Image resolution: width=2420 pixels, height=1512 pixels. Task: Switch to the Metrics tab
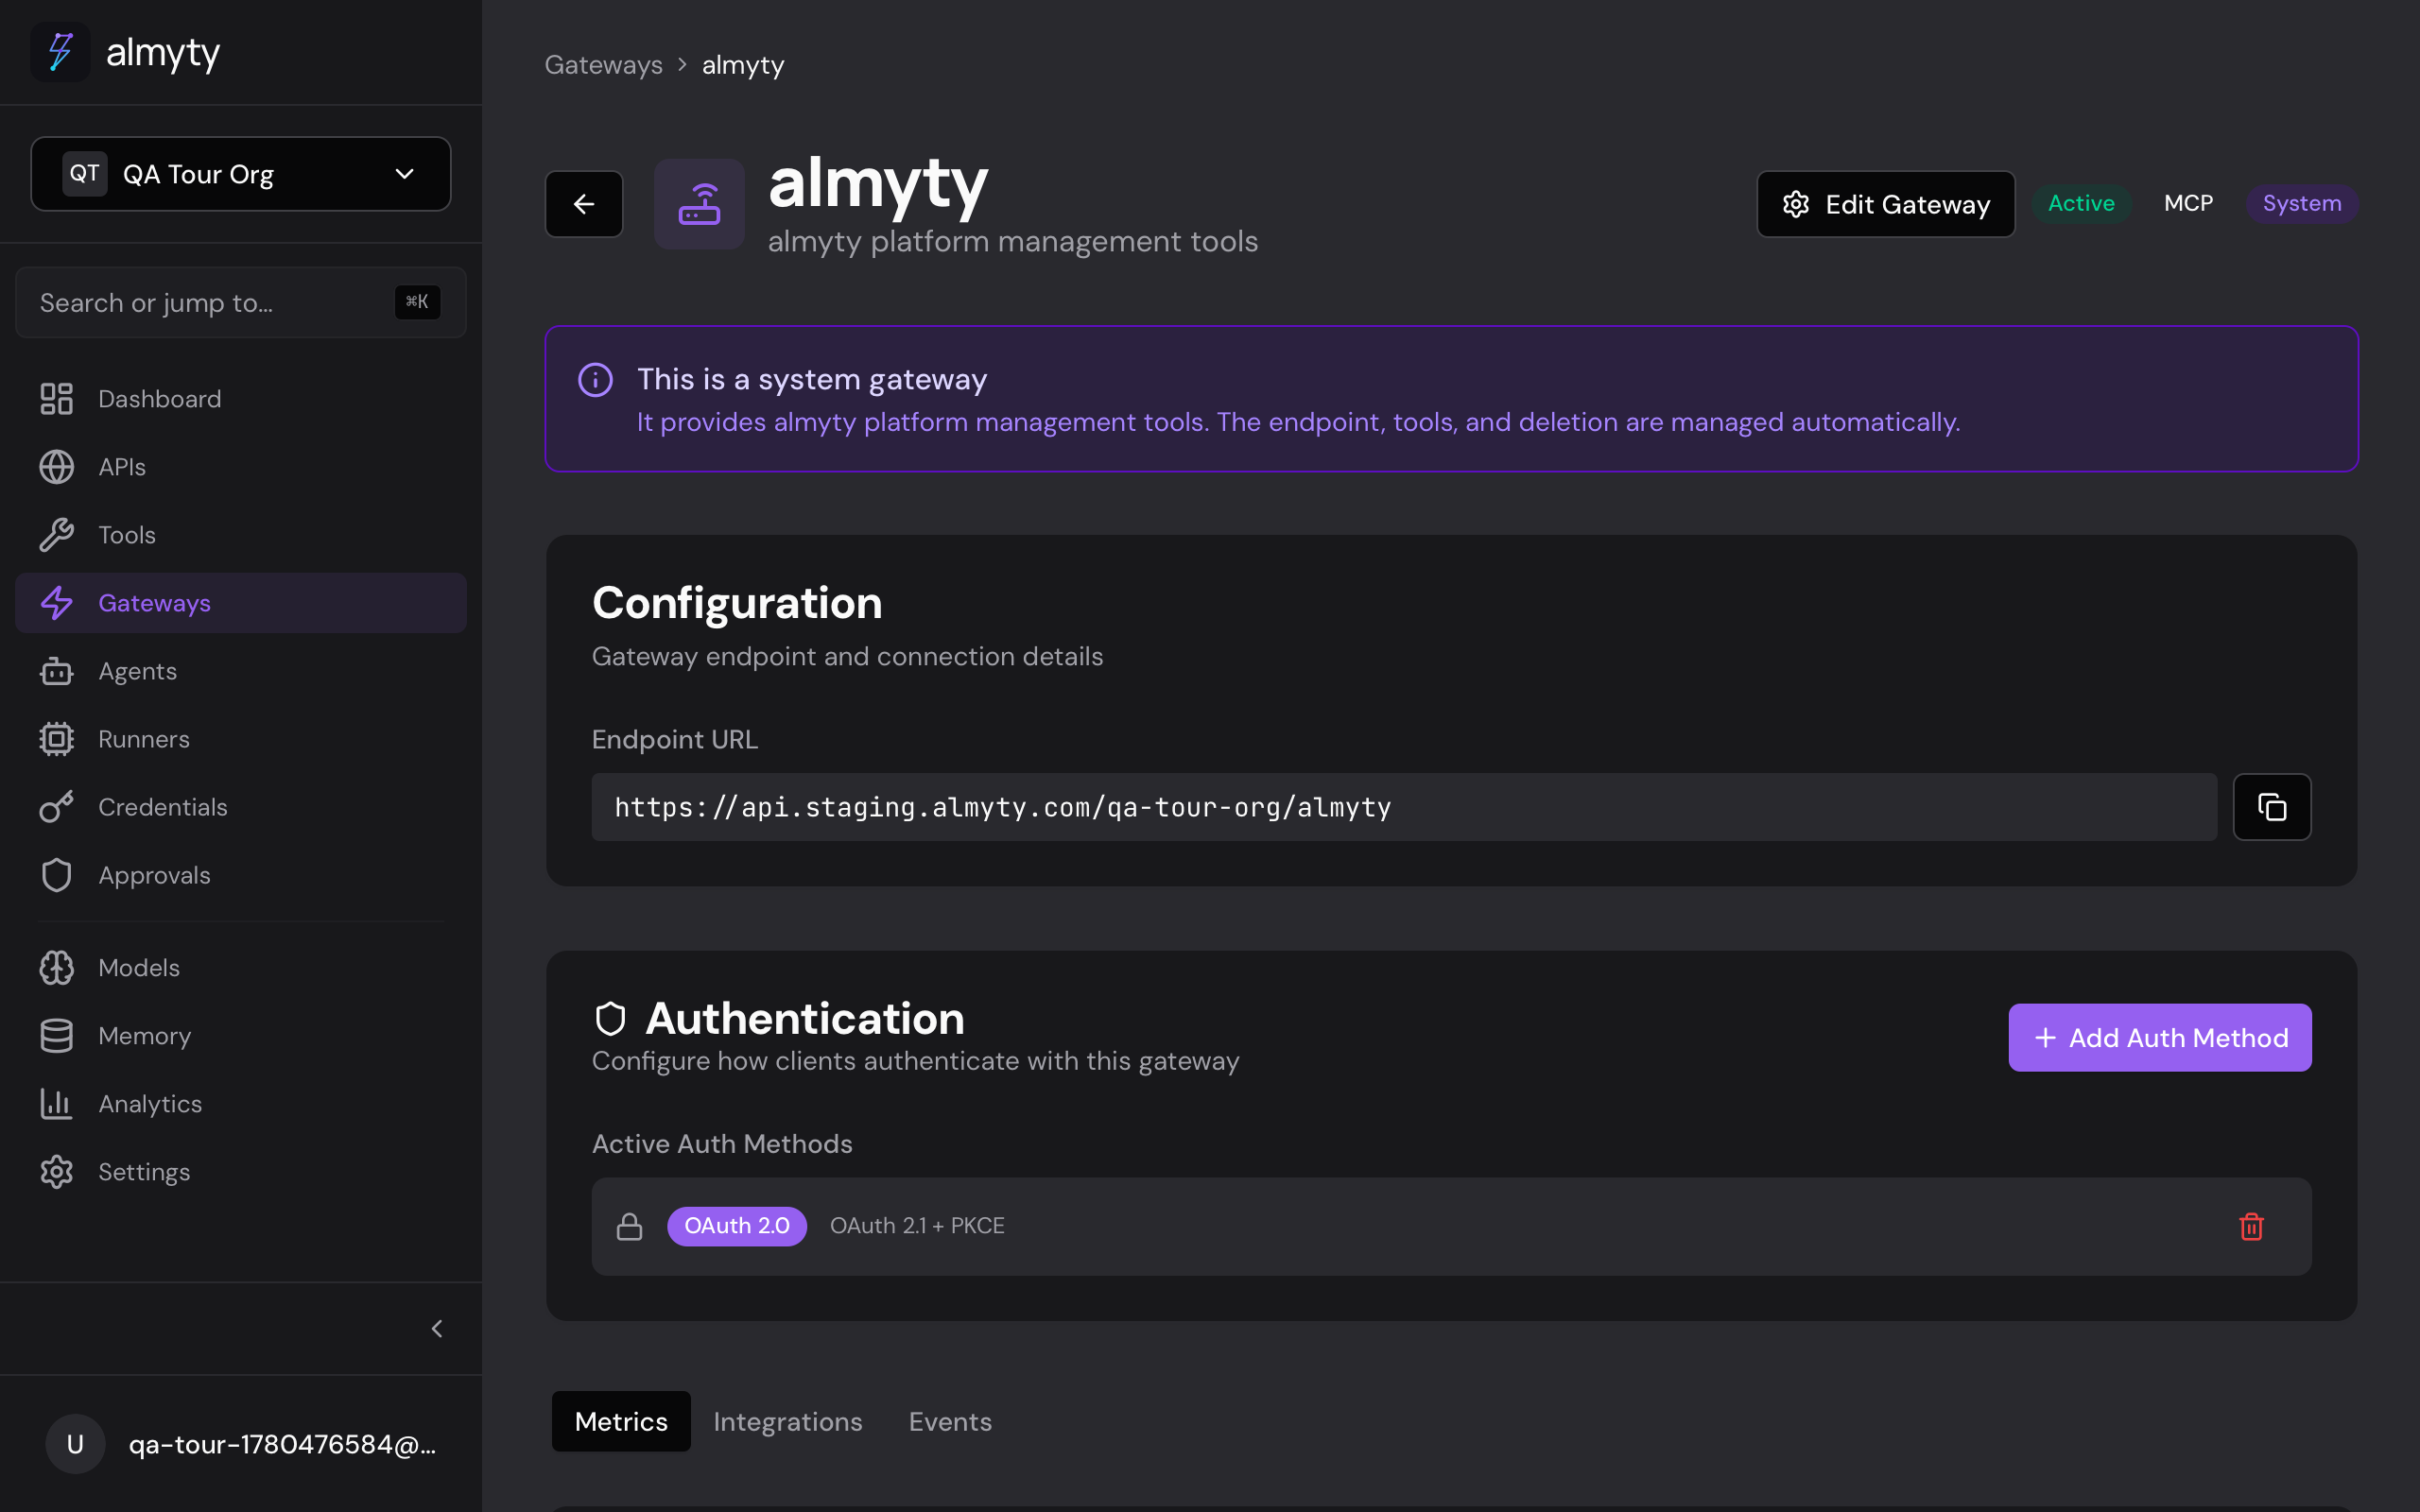click(621, 1421)
